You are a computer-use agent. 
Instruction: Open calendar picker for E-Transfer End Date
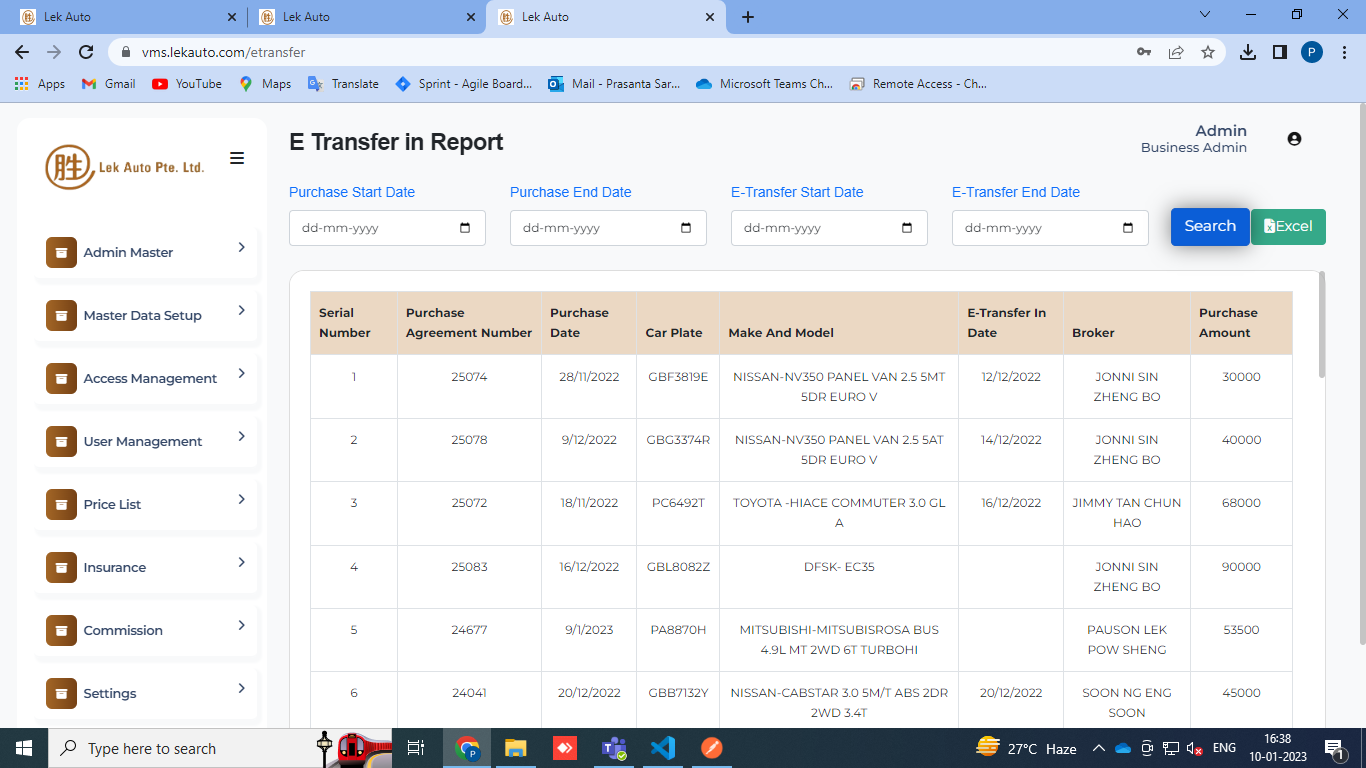pos(1128,228)
